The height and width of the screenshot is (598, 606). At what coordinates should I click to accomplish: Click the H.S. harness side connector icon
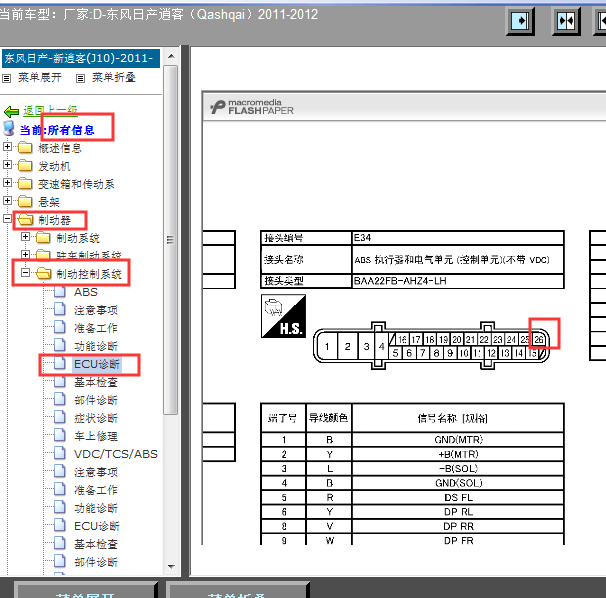click(x=284, y=316)
